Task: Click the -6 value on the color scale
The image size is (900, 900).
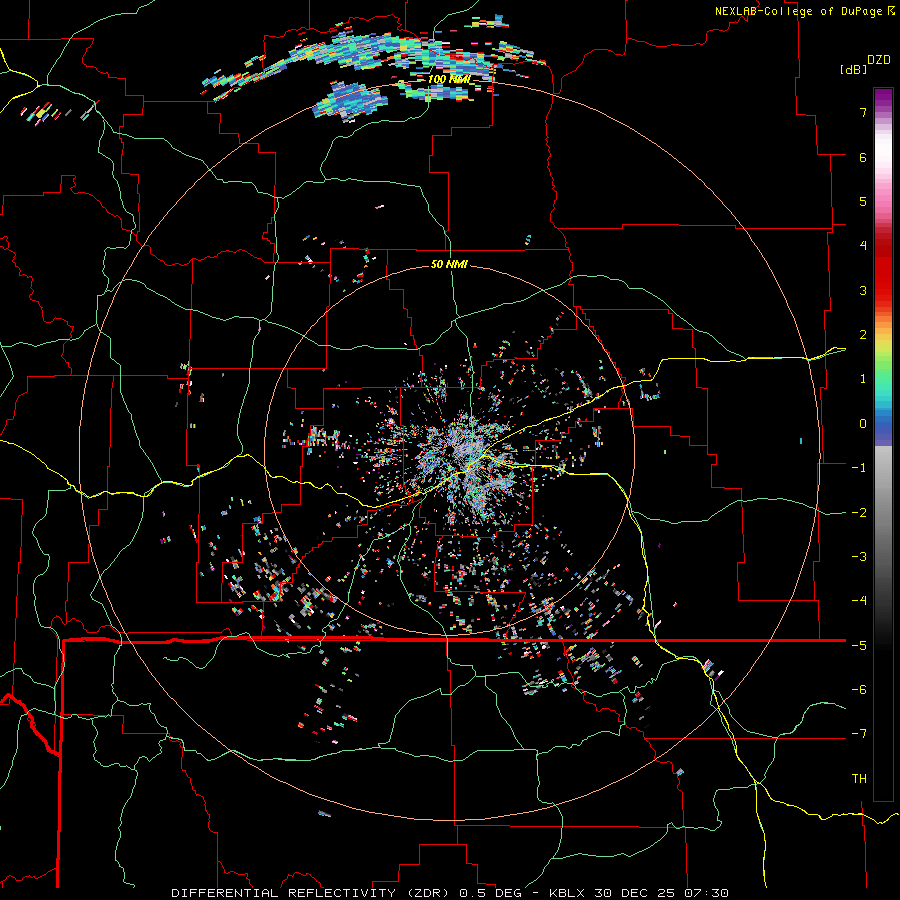Action: 859,690
